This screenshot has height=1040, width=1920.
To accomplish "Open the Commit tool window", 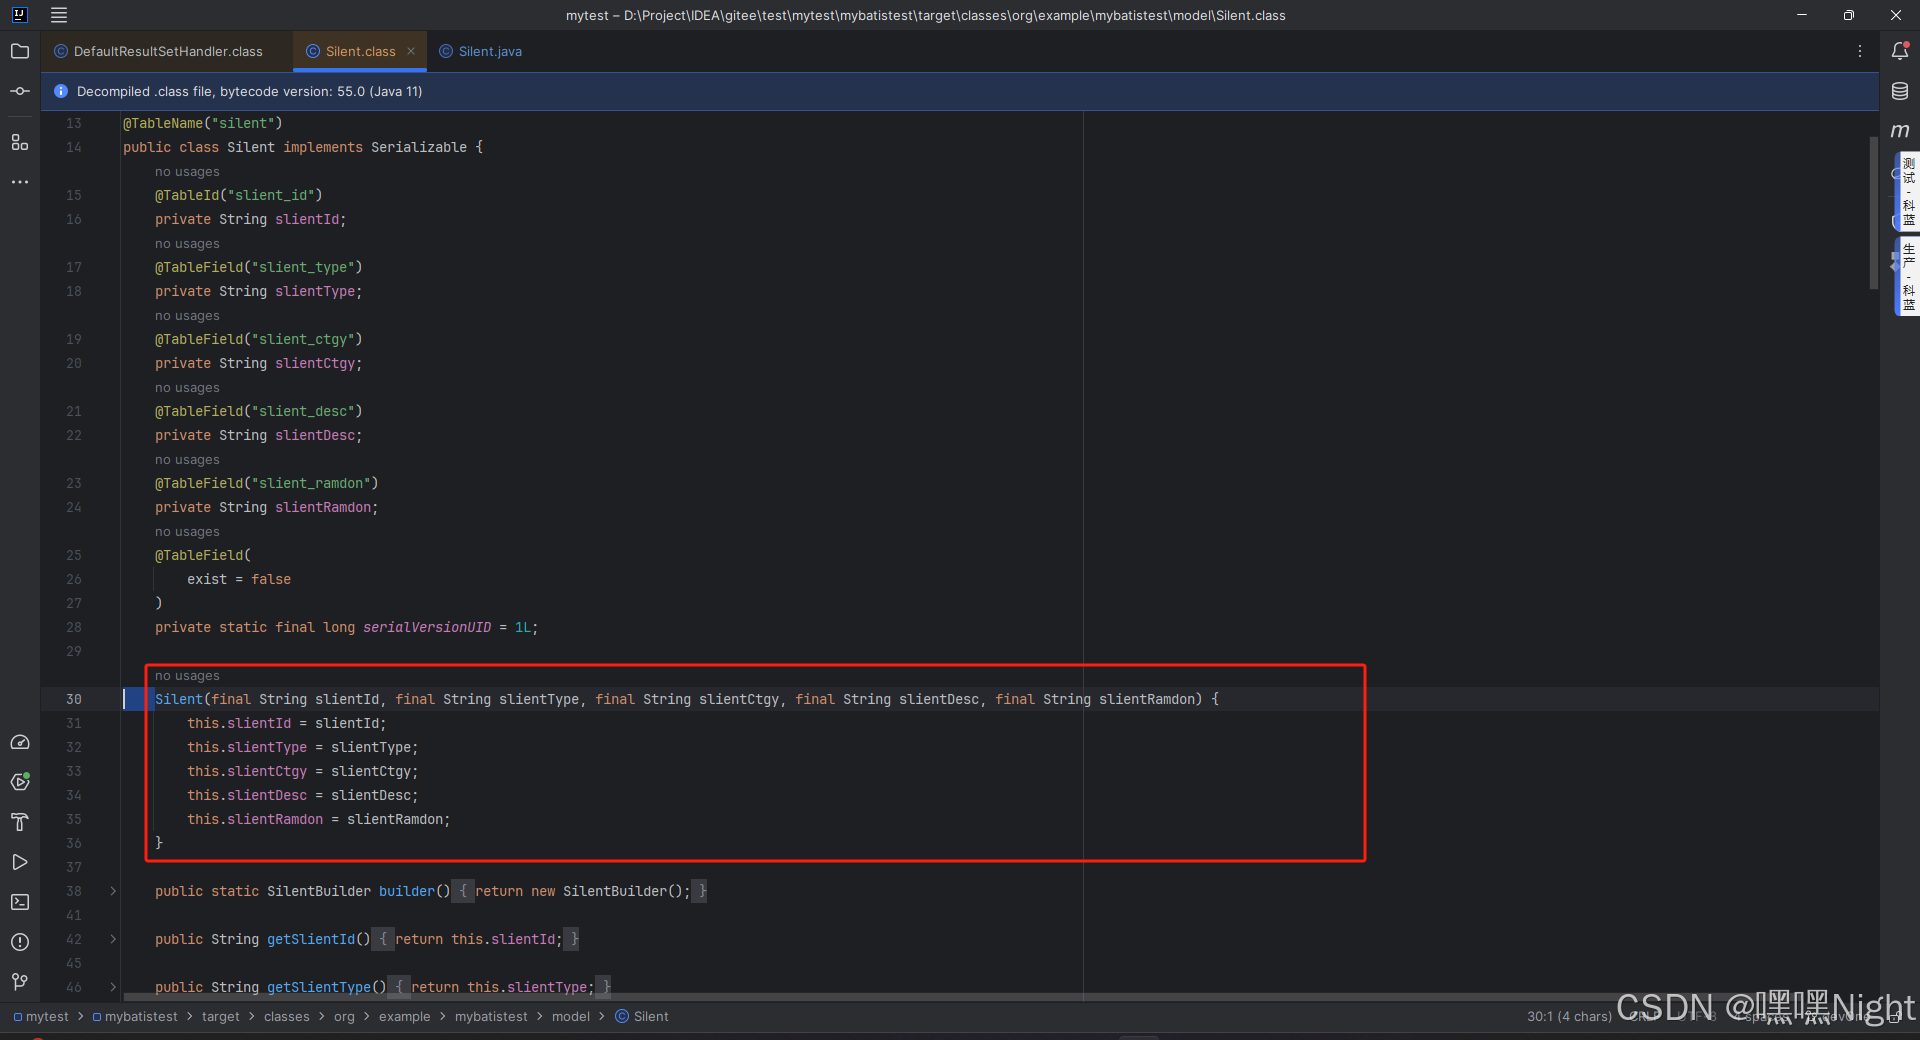I will [x=20, y=91].
